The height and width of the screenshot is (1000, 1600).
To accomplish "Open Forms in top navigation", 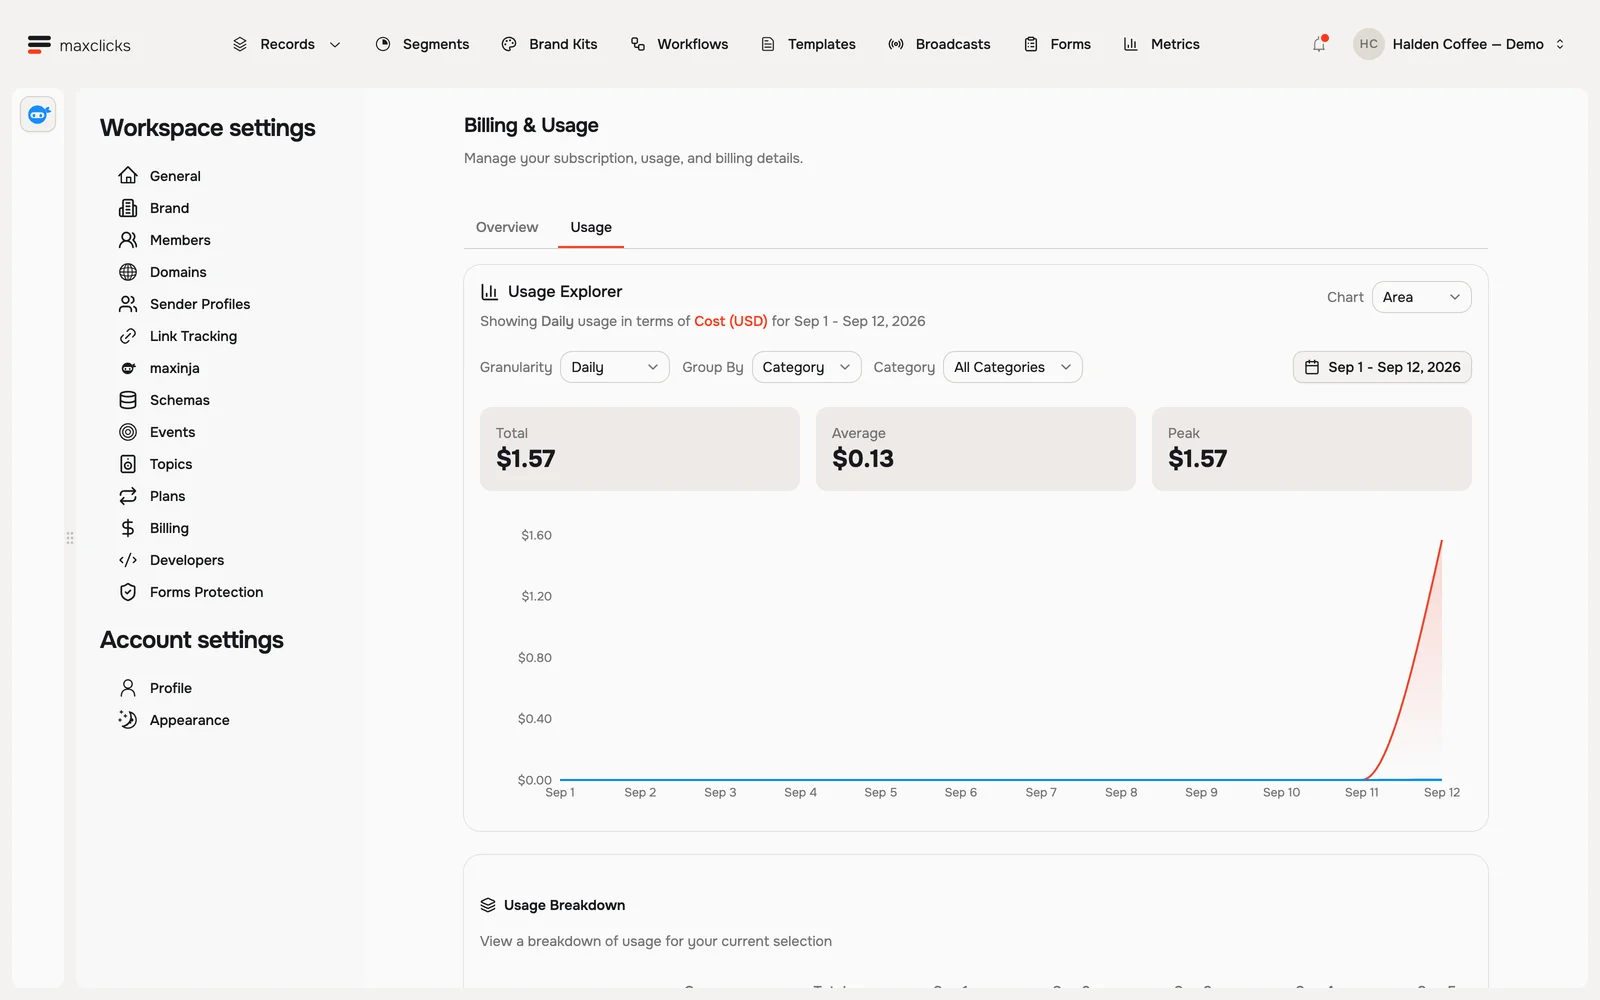I will tap(1058, 44).
